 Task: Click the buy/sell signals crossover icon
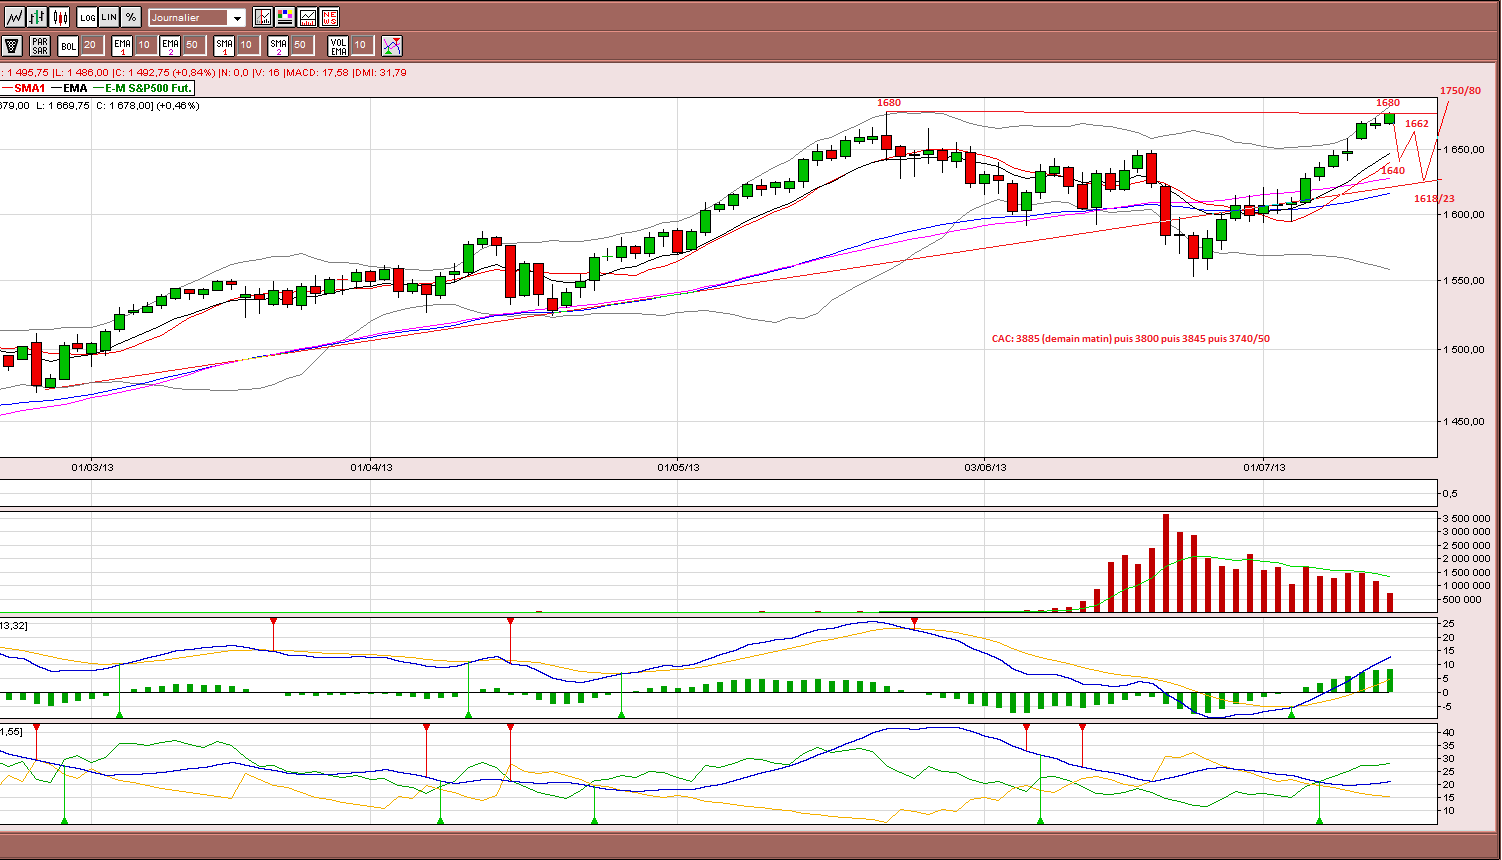(x=392, y=45)
